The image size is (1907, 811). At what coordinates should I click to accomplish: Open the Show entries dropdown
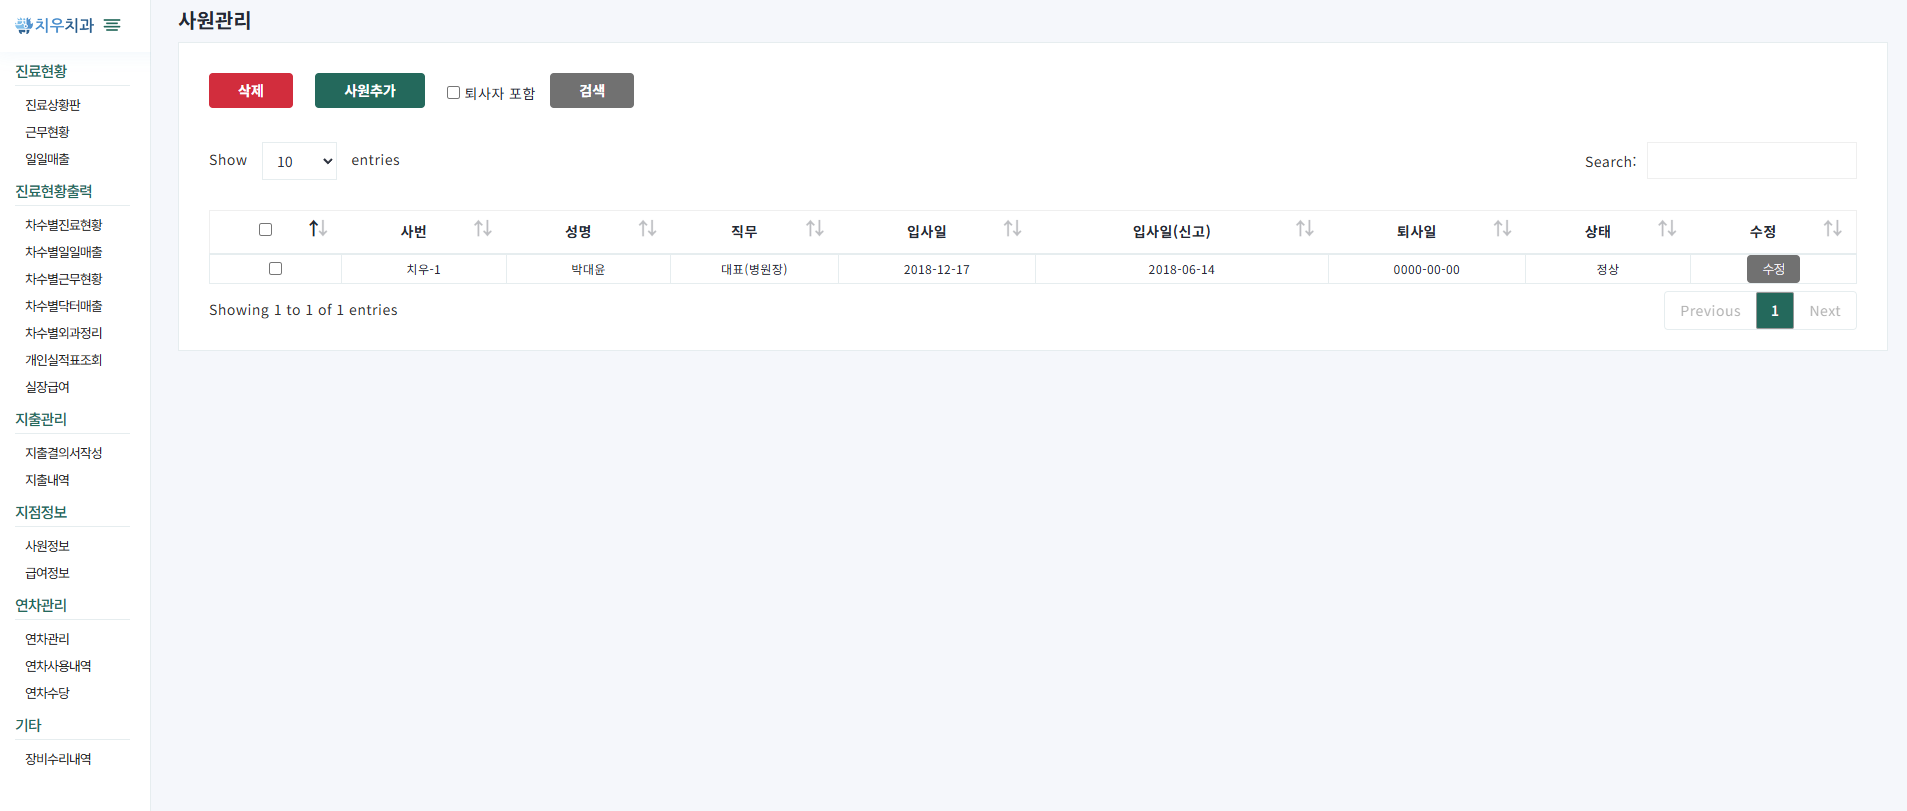point(299,161)
